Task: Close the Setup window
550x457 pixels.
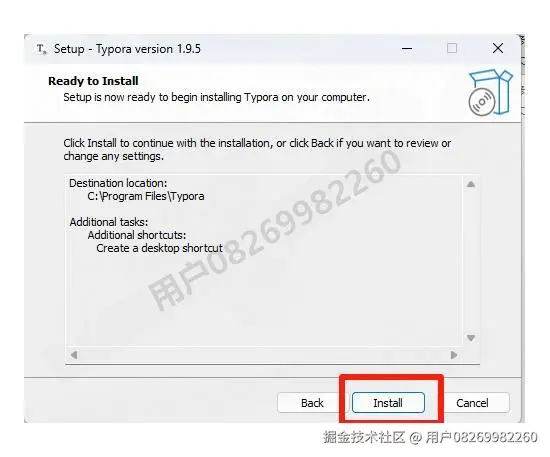Action: 498,48
